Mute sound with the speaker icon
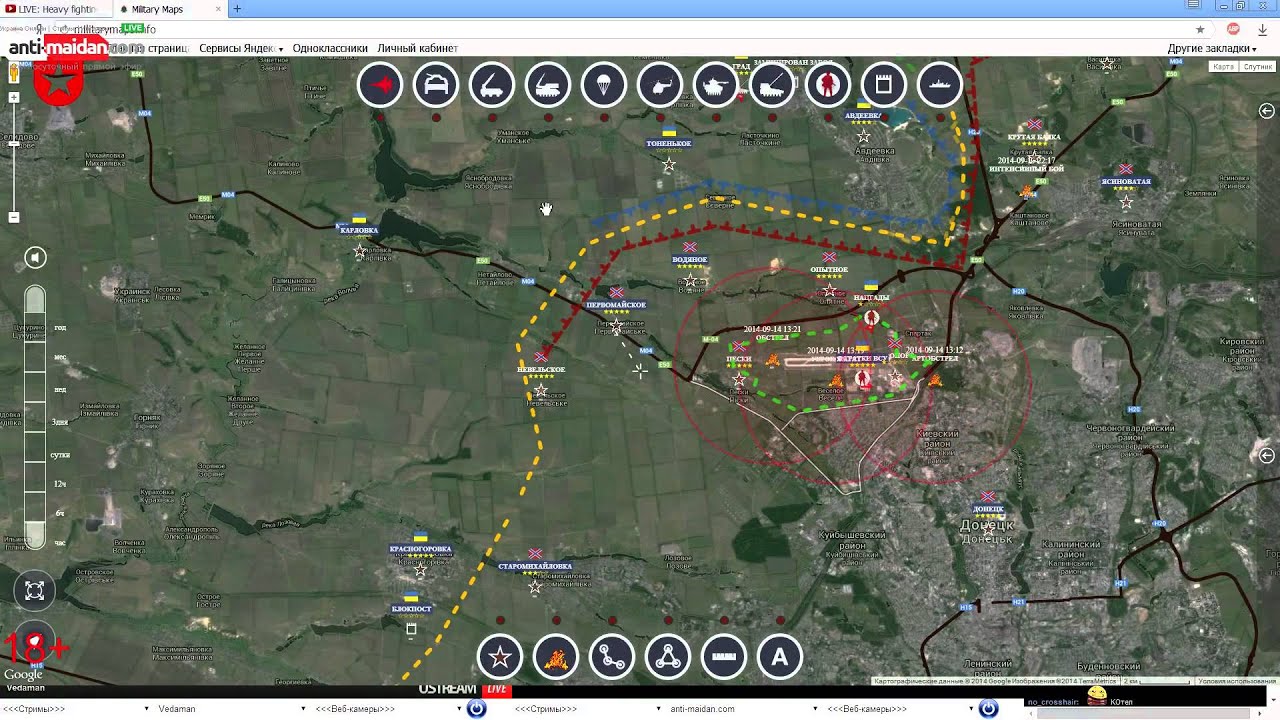Image resolution: width=1280 pixels, height=720 pixels. pyautogui.click(x=35, y=258)
